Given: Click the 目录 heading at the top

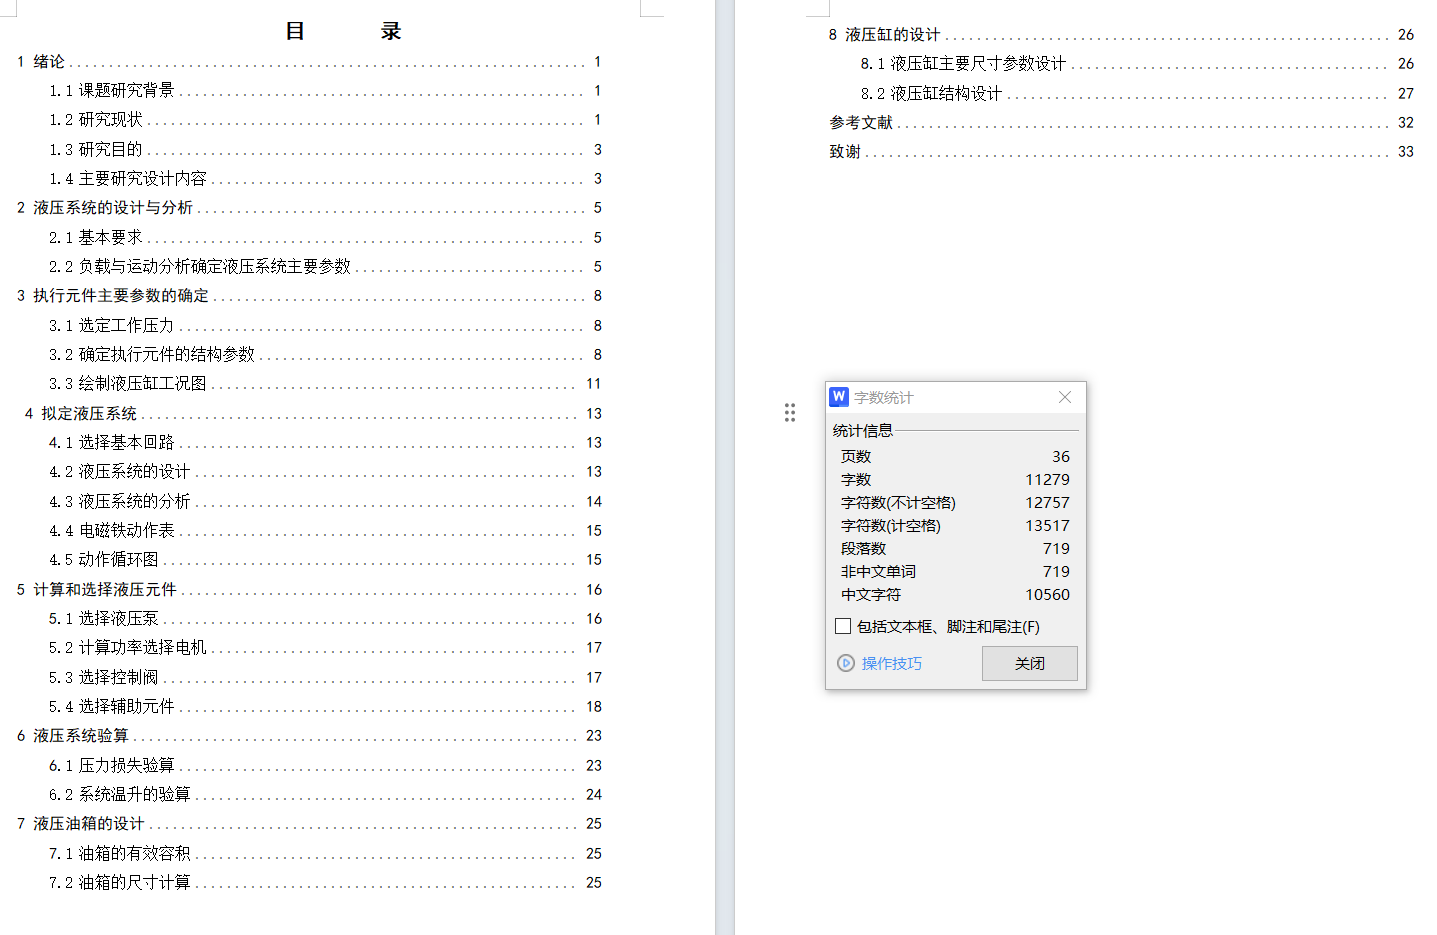Looking at the screenshot, I should 343,31.
